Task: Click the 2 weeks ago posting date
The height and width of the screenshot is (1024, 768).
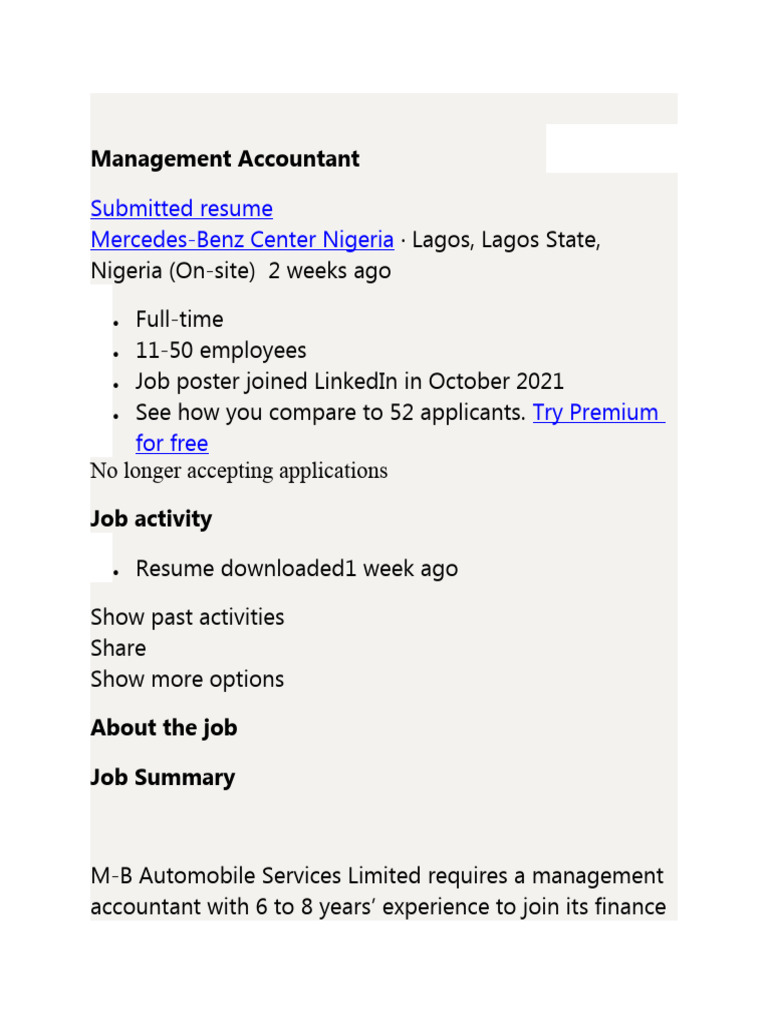Action: point(330,271)
